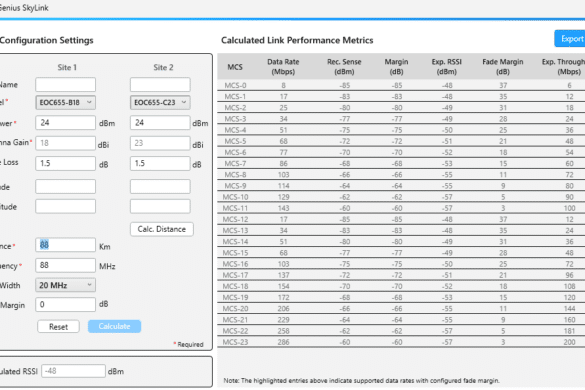Click data rate 258 in MCS-22 row
The image size is (585, 390).
click(x=284, y=331)
